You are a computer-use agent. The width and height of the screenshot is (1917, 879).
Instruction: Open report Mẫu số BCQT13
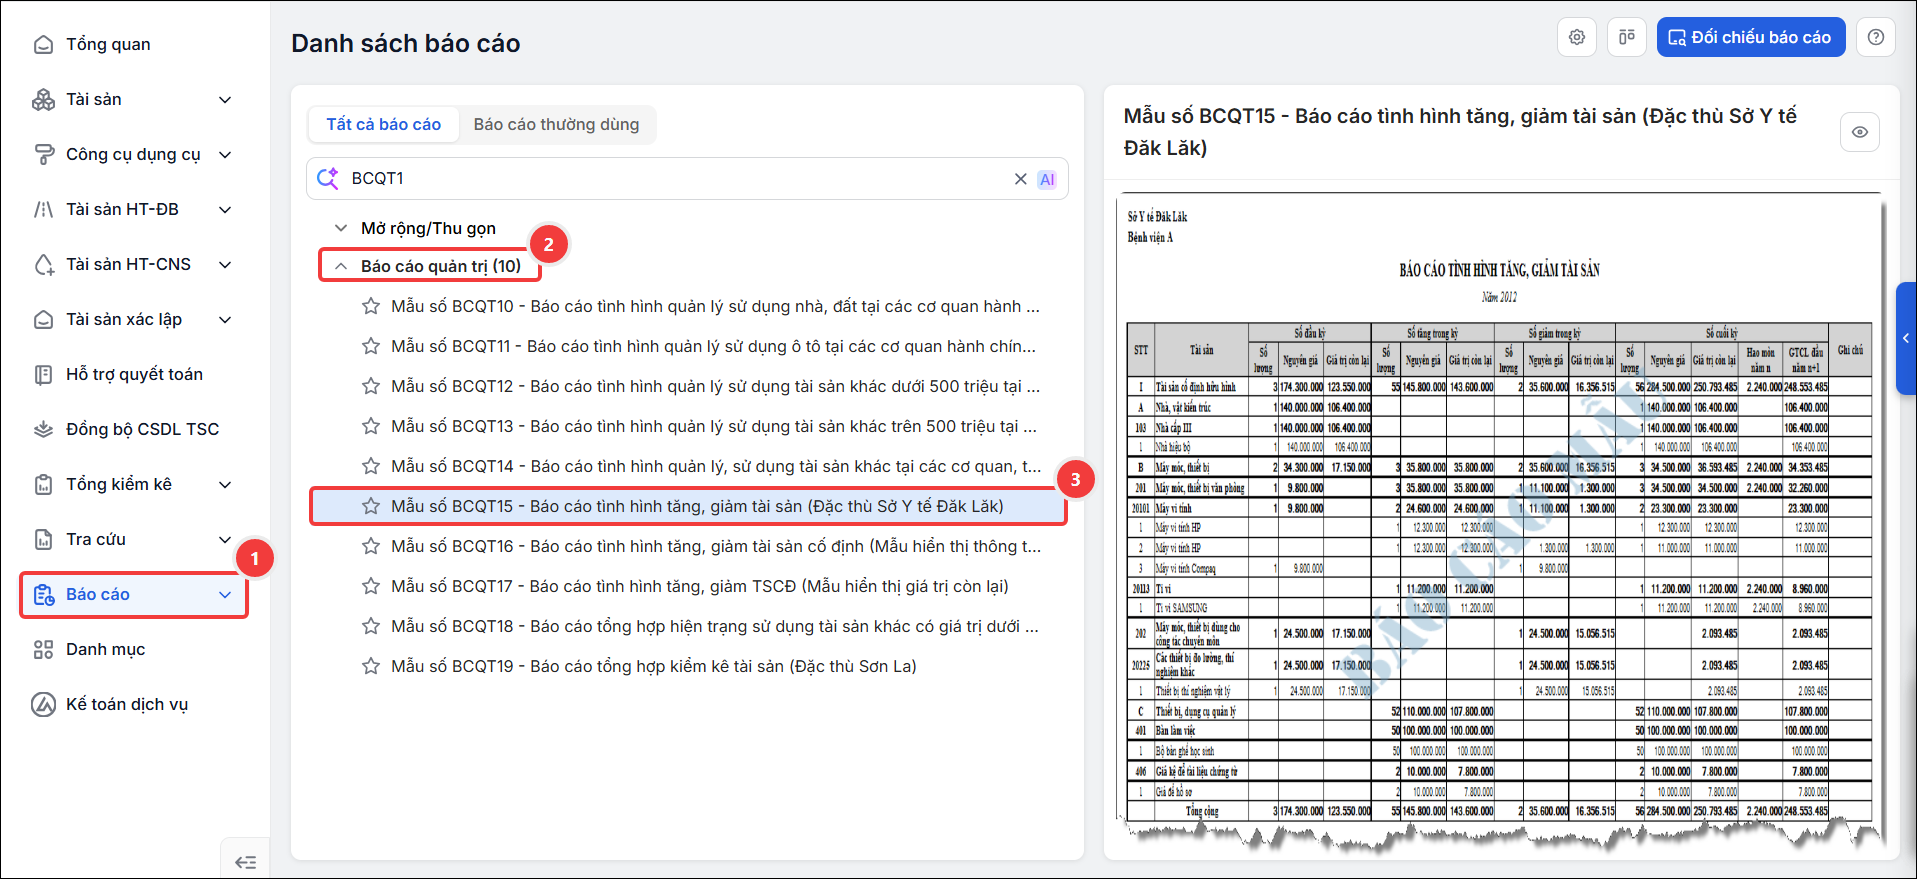714,426
